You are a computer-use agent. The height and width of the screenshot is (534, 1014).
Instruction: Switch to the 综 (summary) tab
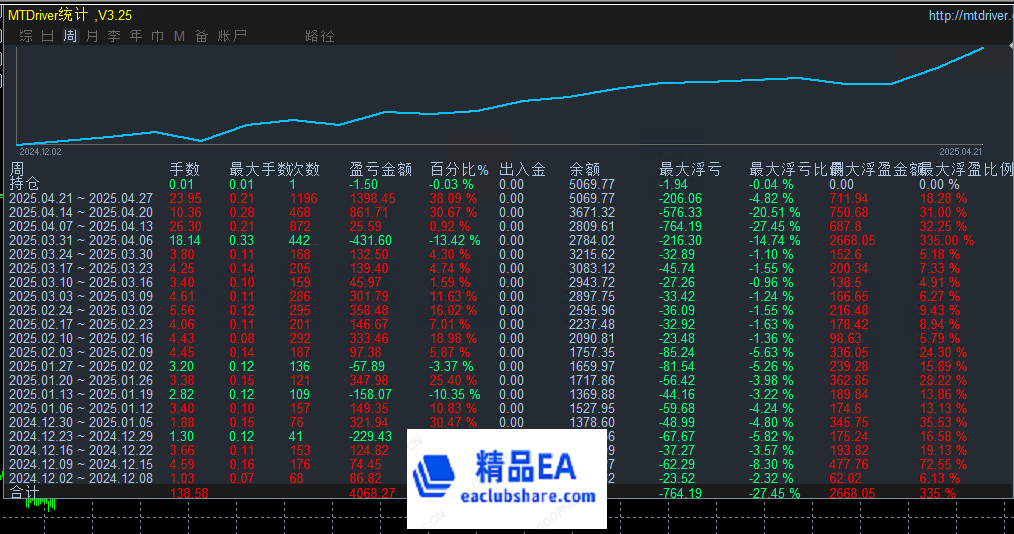point(26,36)
